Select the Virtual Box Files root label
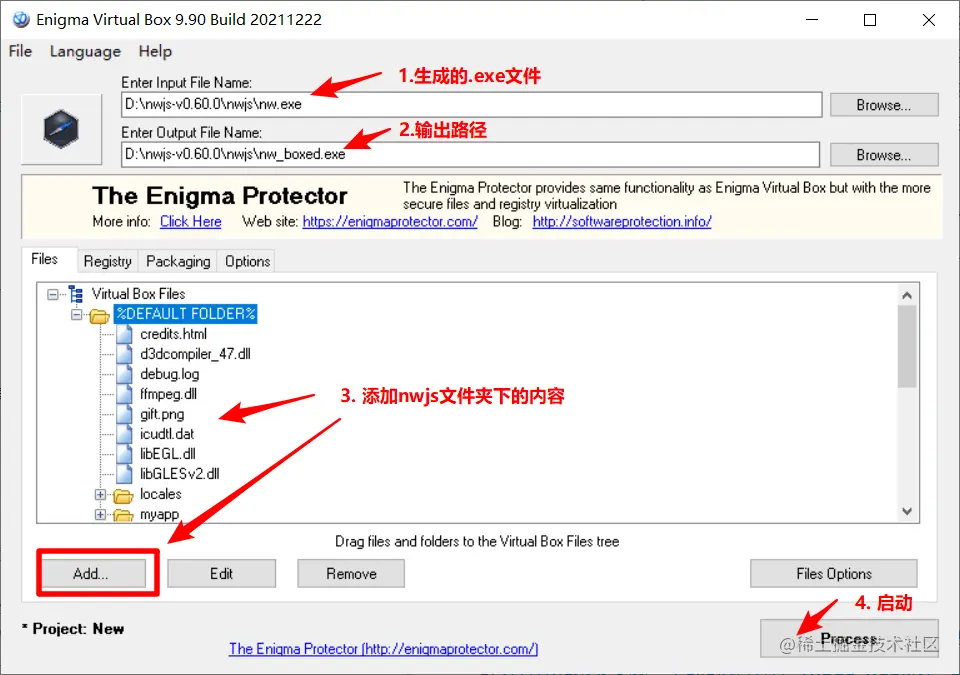960x675 pixels. [138, 294]
